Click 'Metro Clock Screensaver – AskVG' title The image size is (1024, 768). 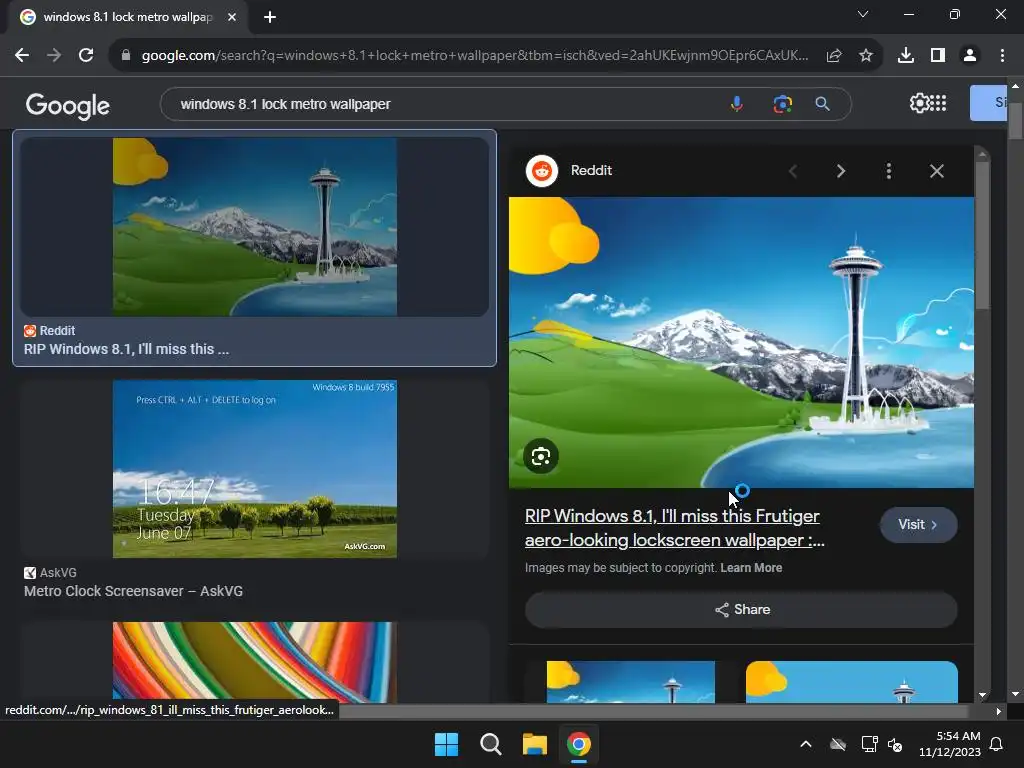[x=133, y=591]
